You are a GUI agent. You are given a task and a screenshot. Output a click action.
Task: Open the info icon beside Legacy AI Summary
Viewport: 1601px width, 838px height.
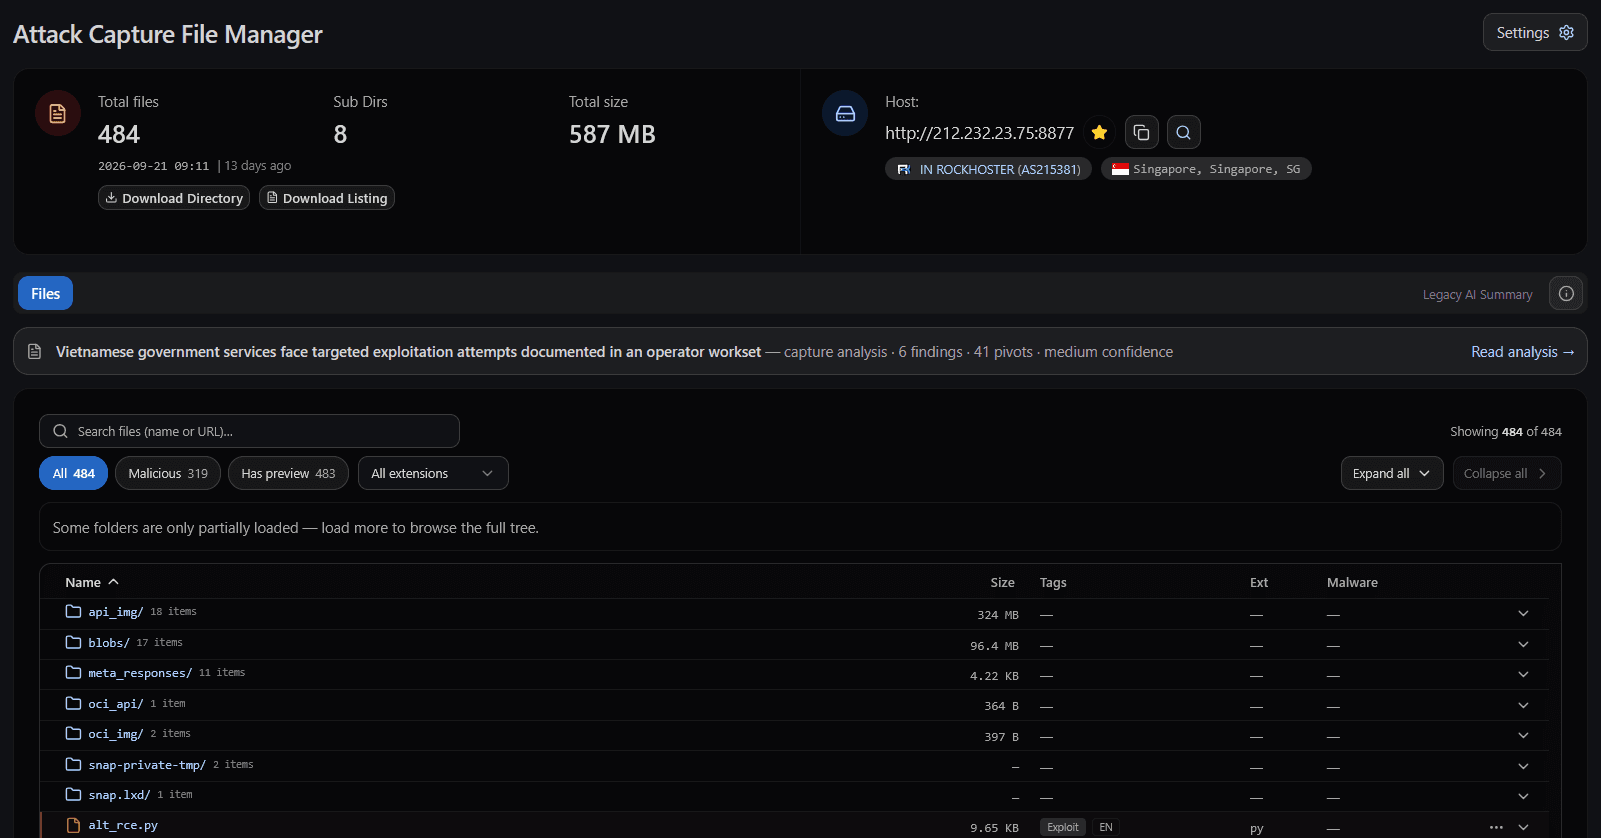(1566, 294)
